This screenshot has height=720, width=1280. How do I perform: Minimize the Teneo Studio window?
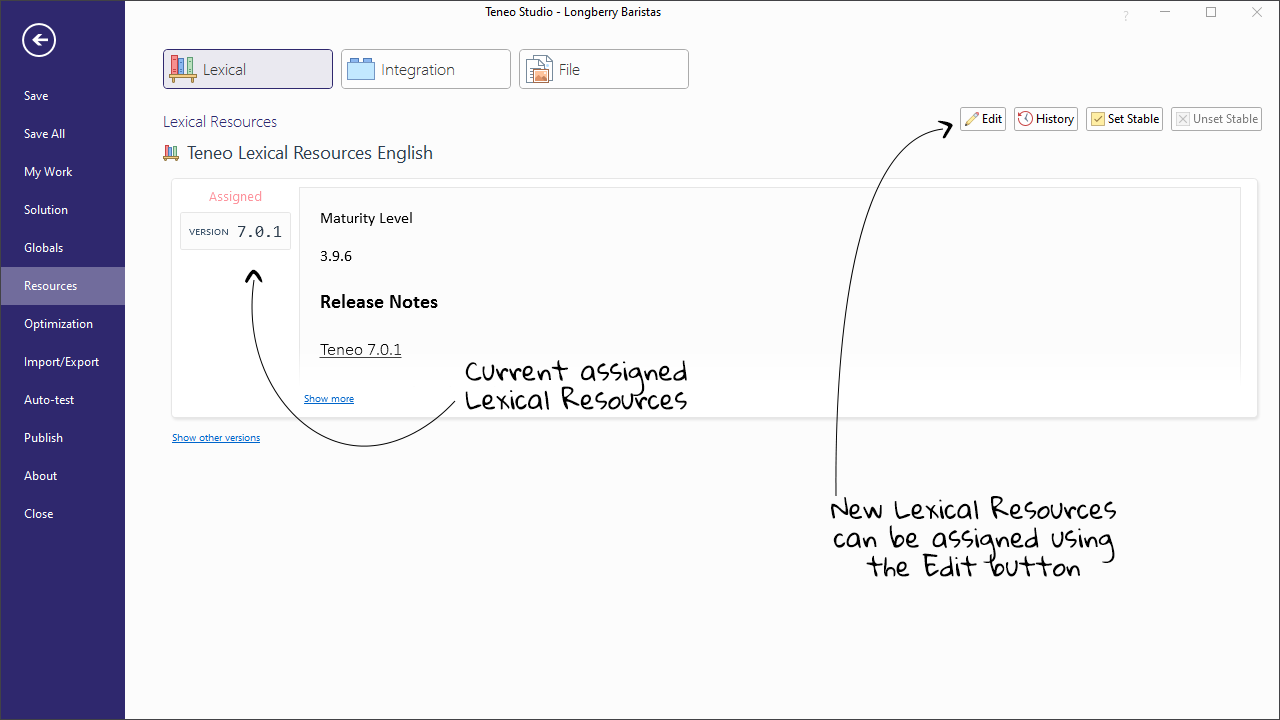(x=1166, y=13)
